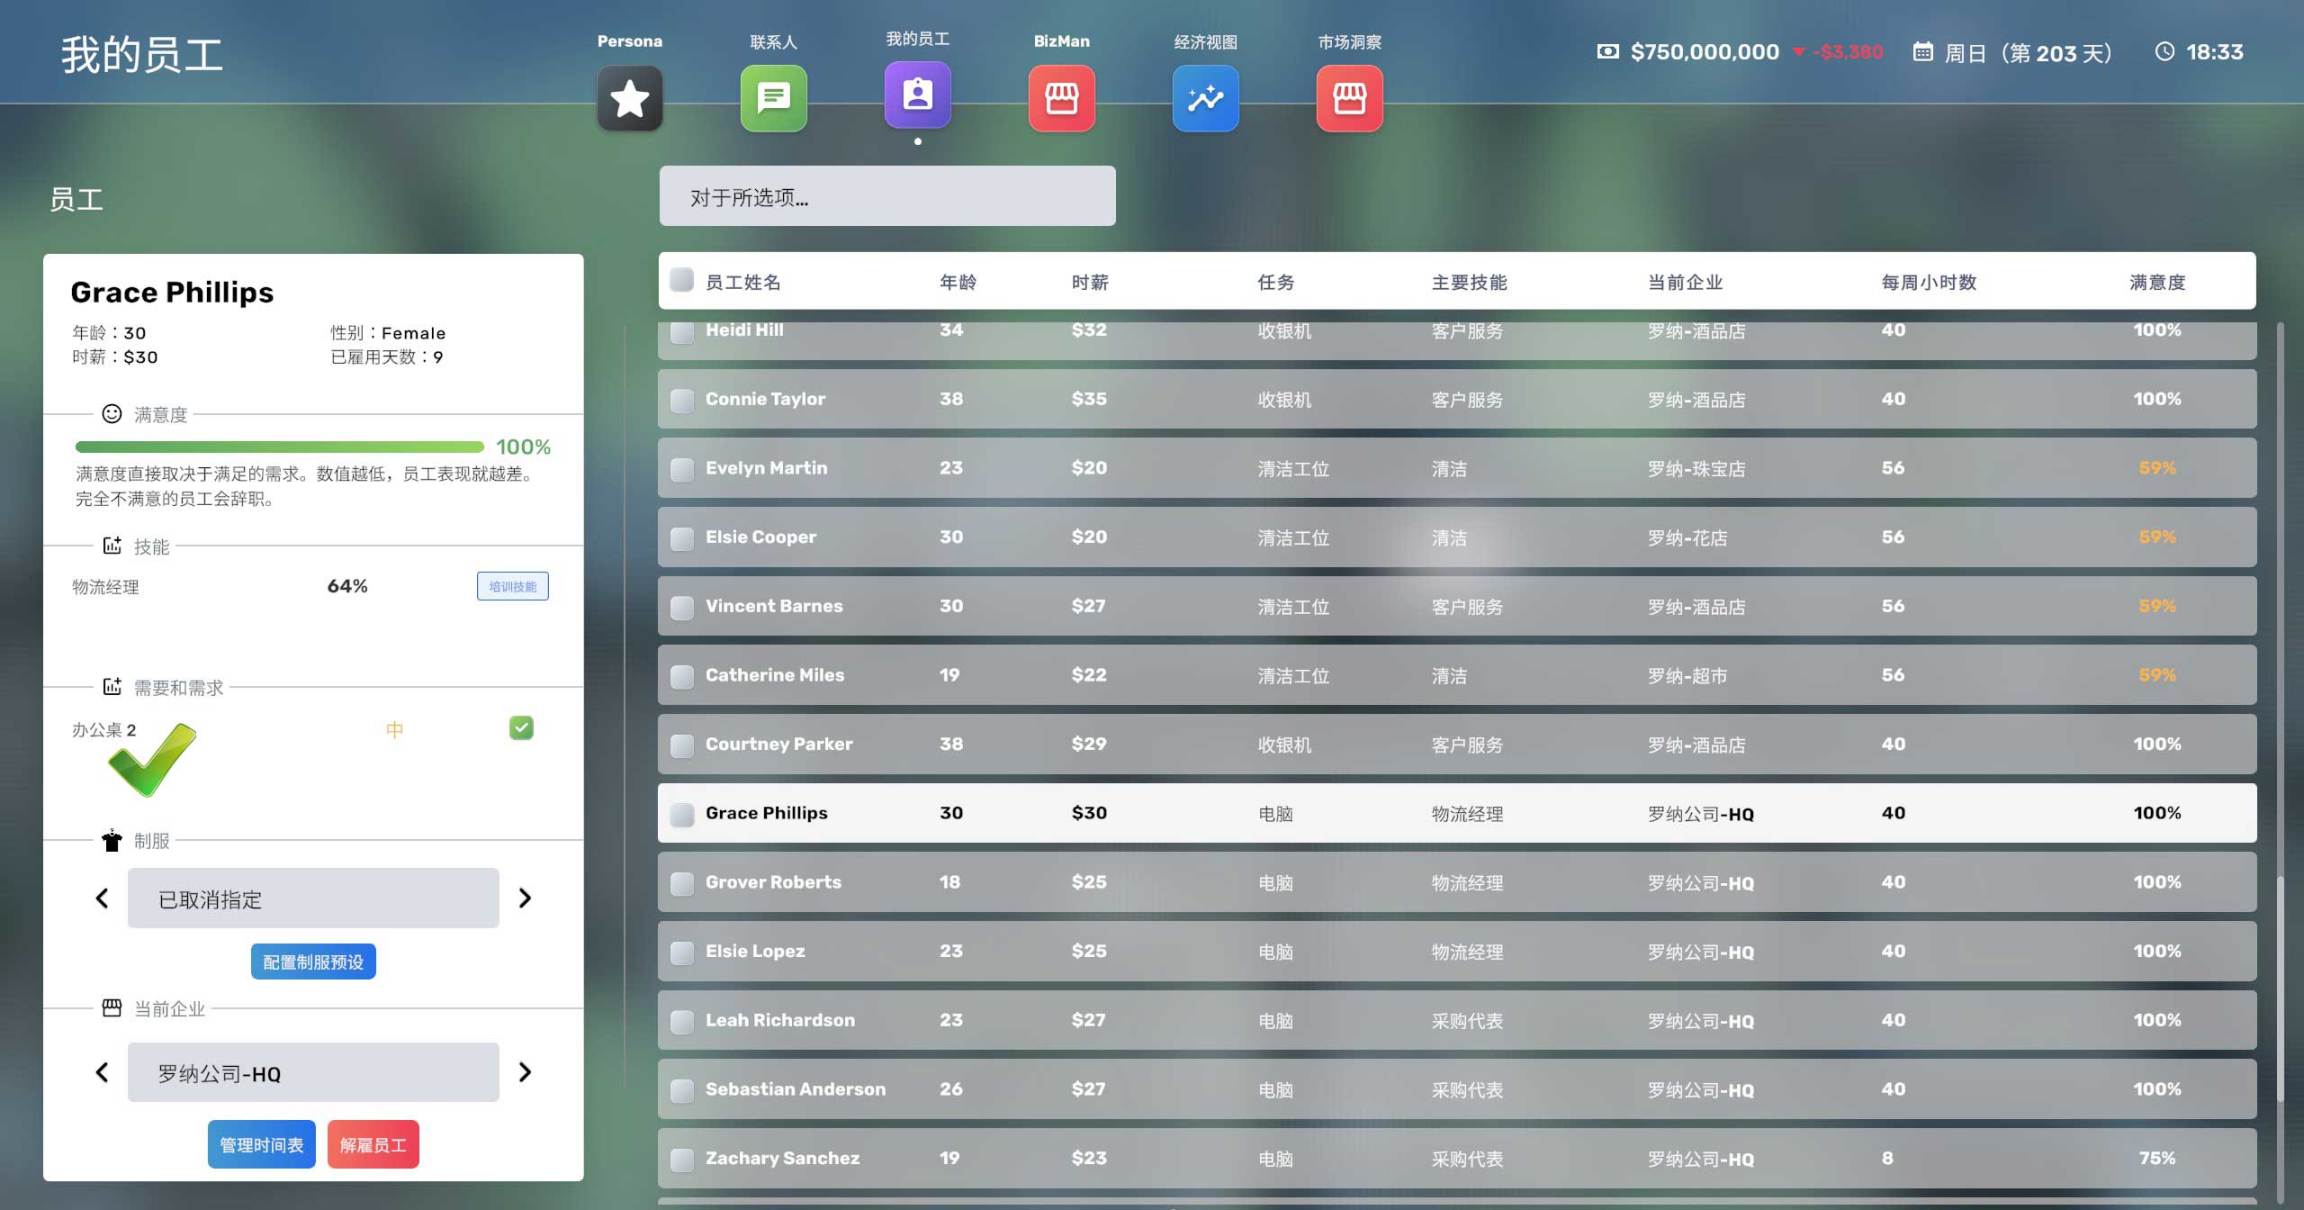Click the 需要和需求 section icon
This screenshot has height=1210, width=2304.
[112, 686]
